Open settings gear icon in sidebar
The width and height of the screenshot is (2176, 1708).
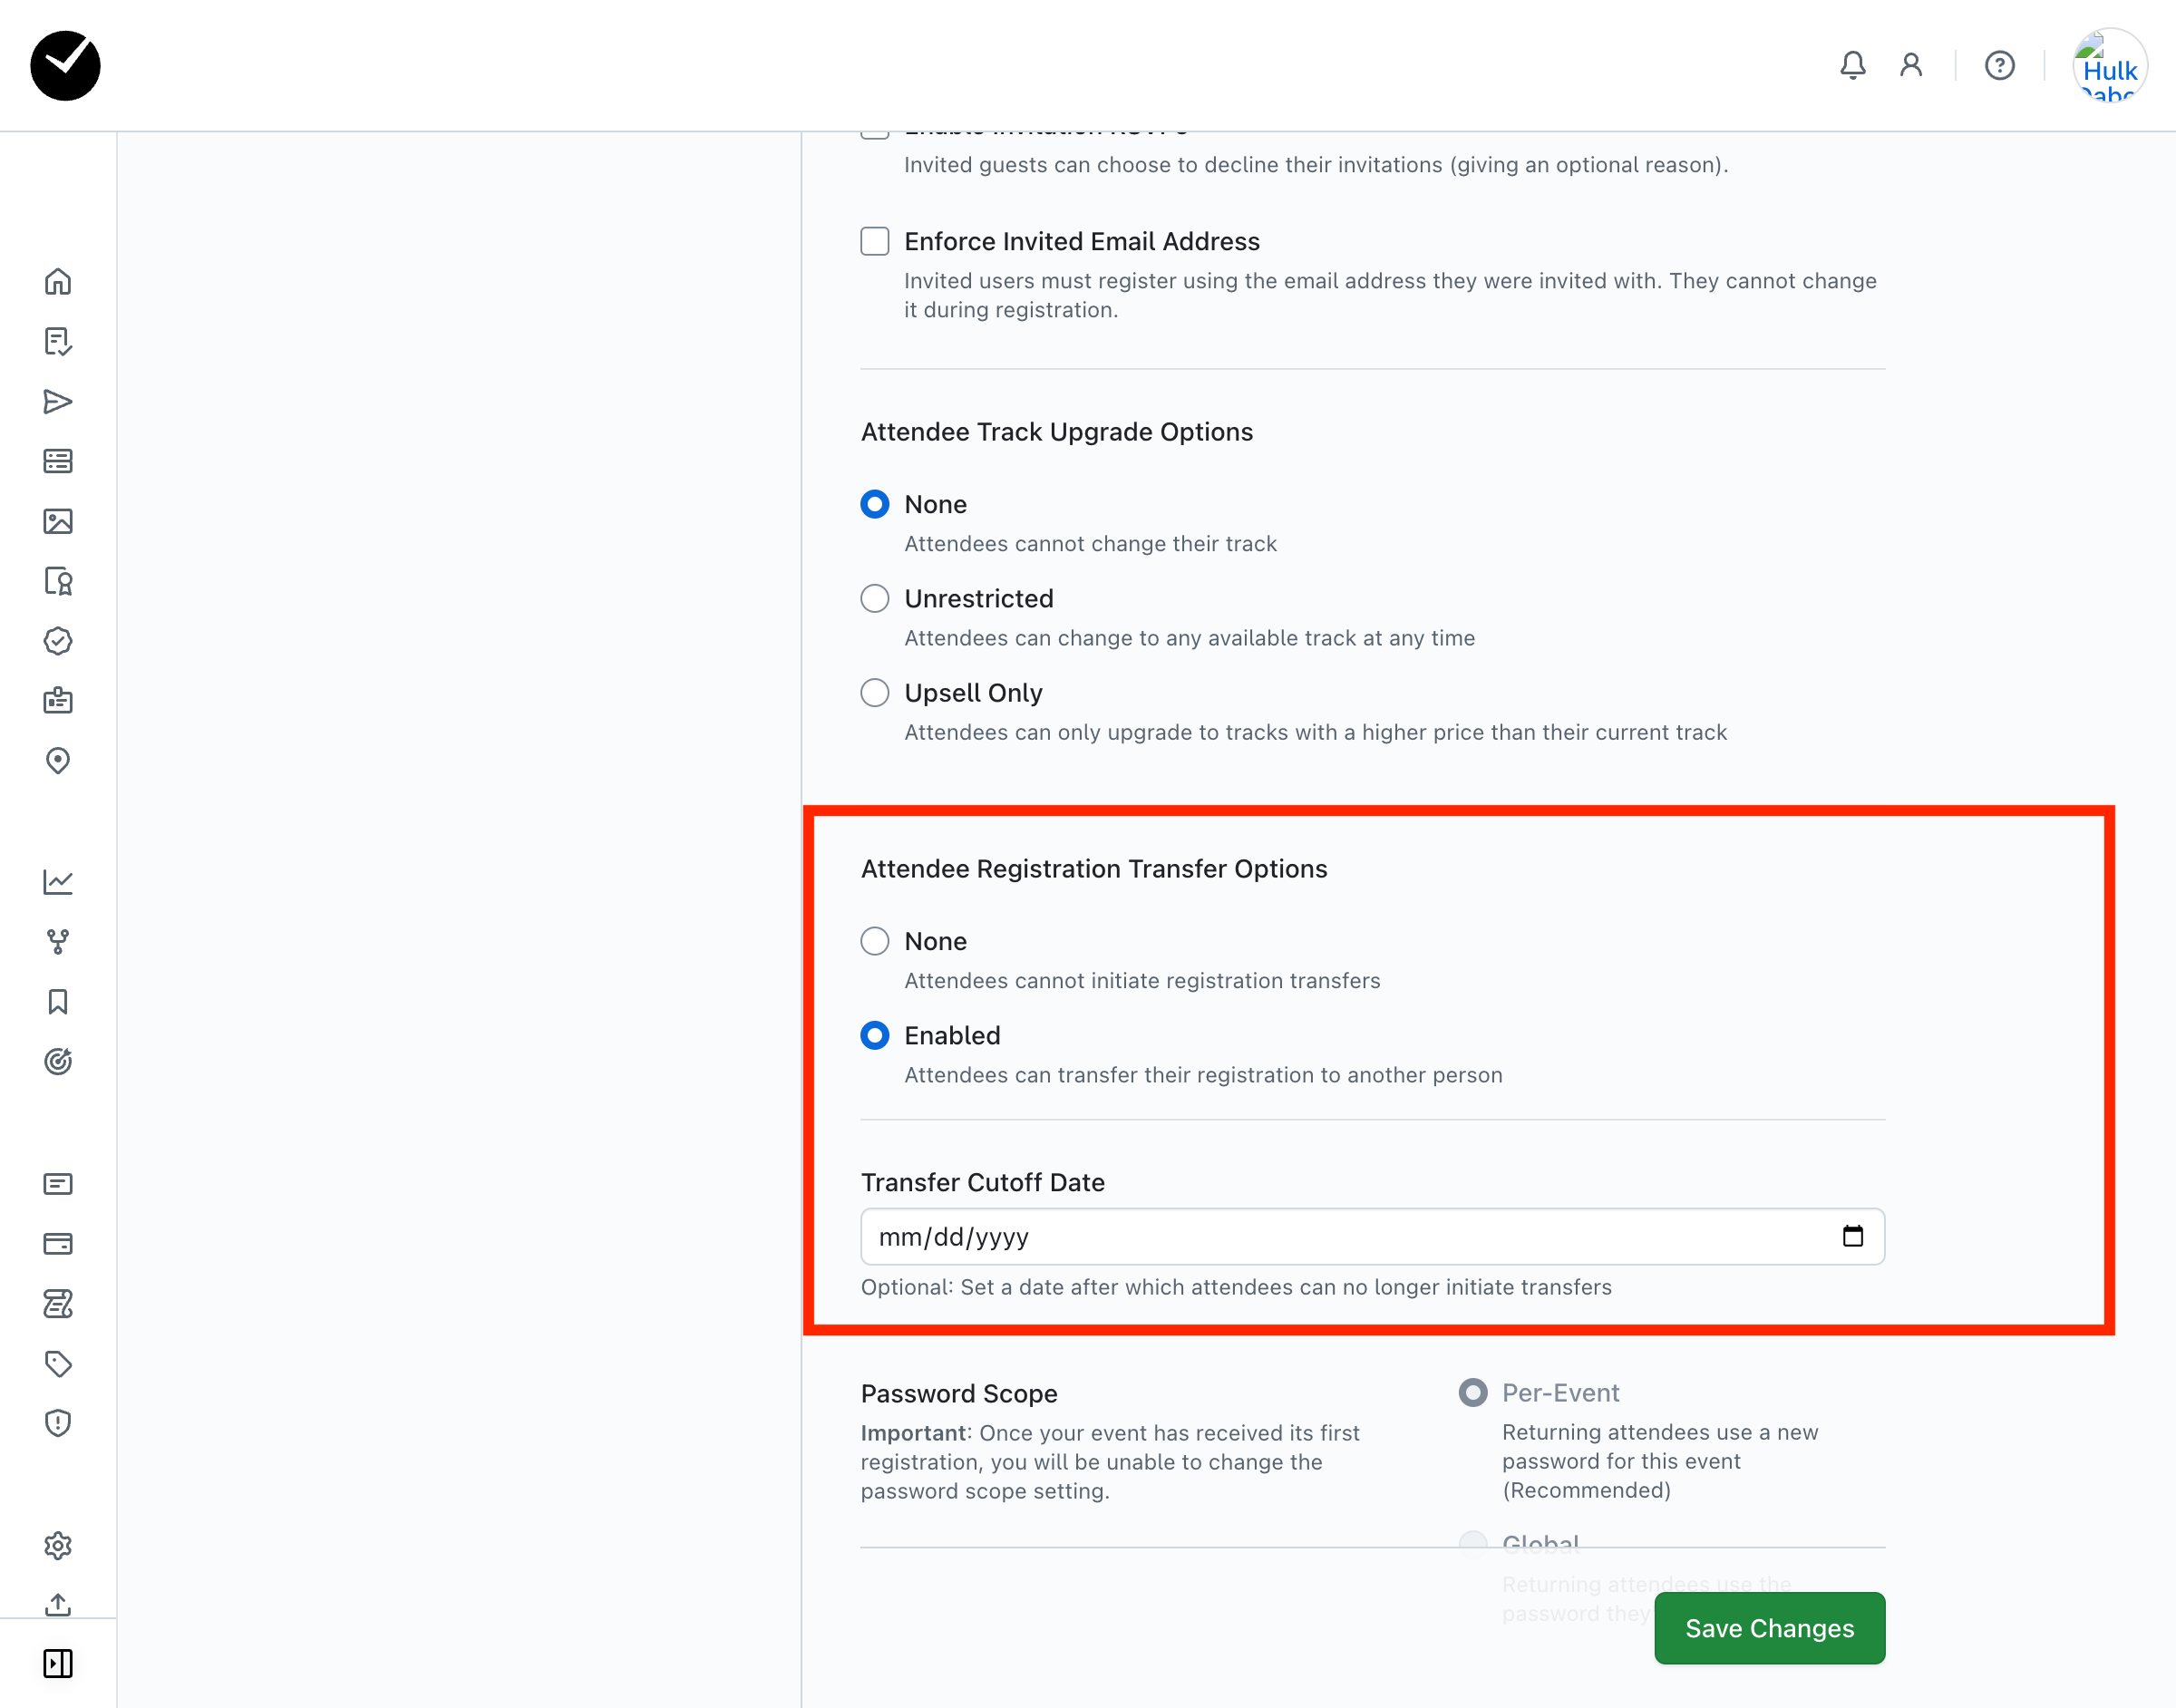tap(58, 1545)
